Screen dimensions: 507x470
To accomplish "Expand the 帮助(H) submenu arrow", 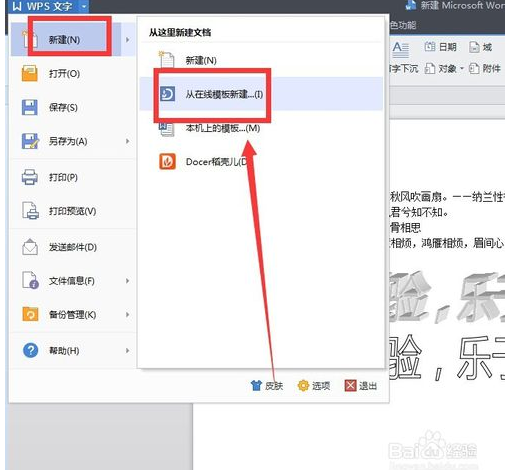I will [128, 351].
